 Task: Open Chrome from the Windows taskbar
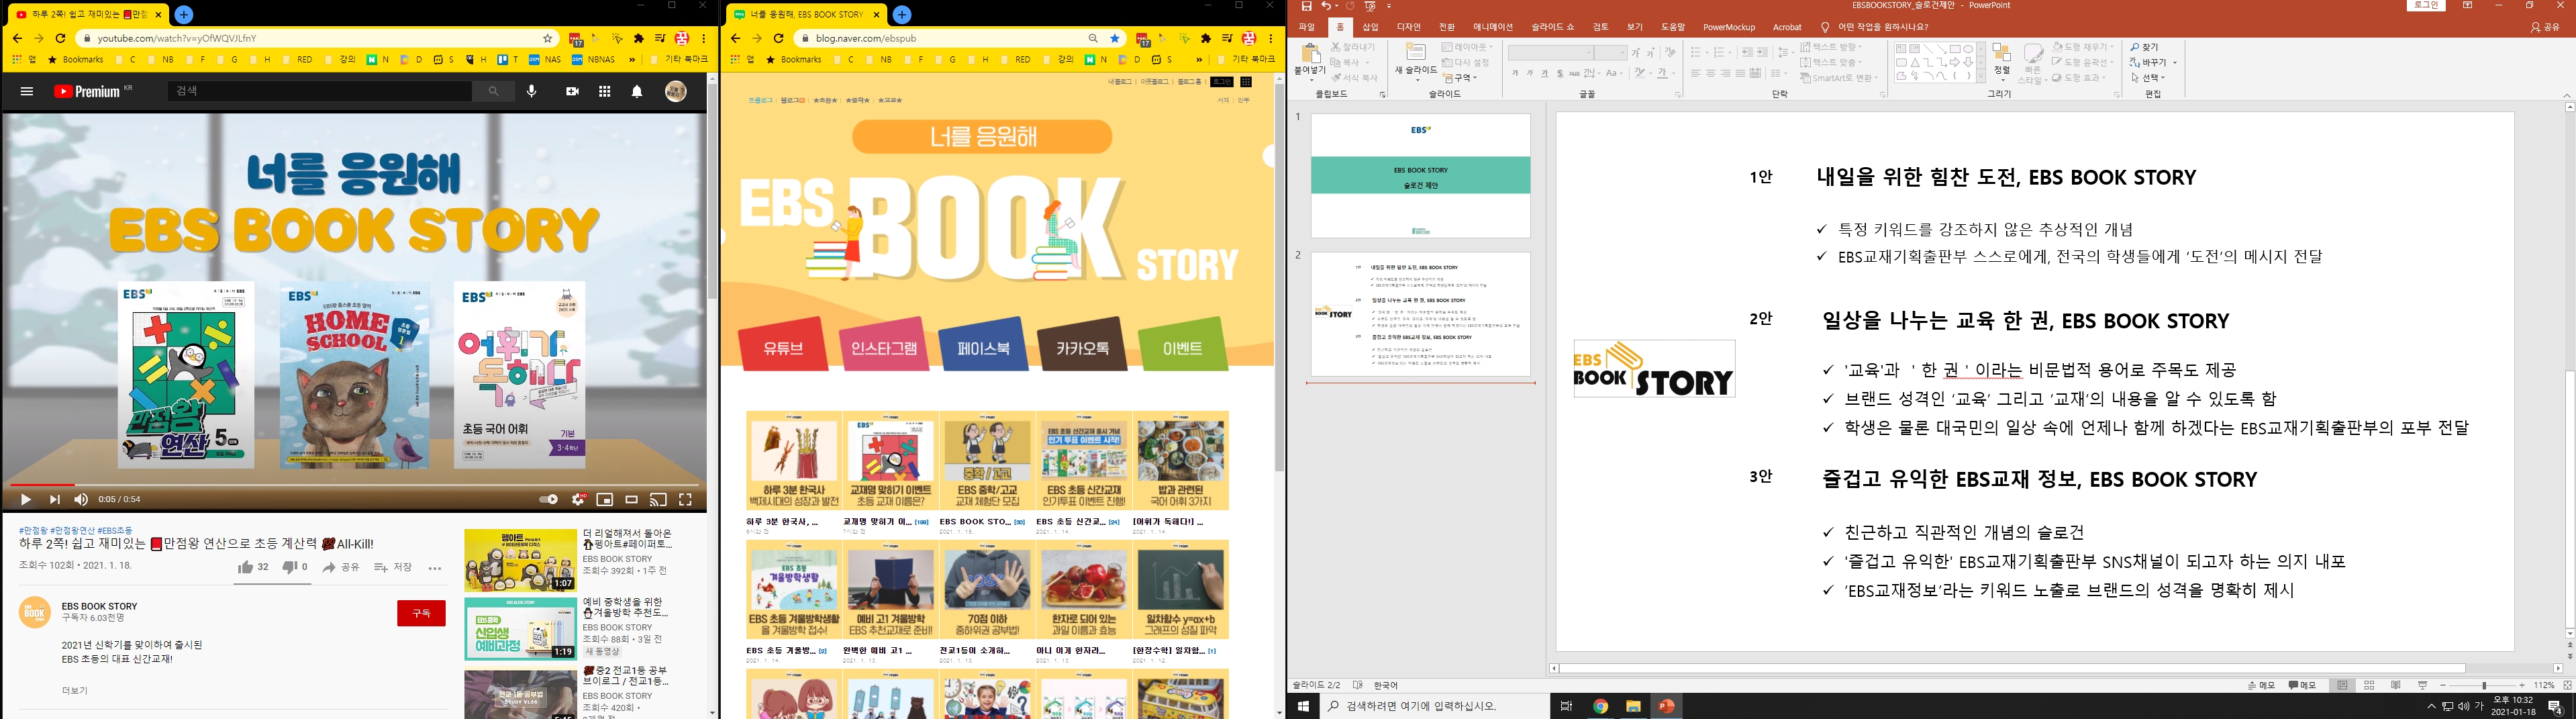point(1600,706)
